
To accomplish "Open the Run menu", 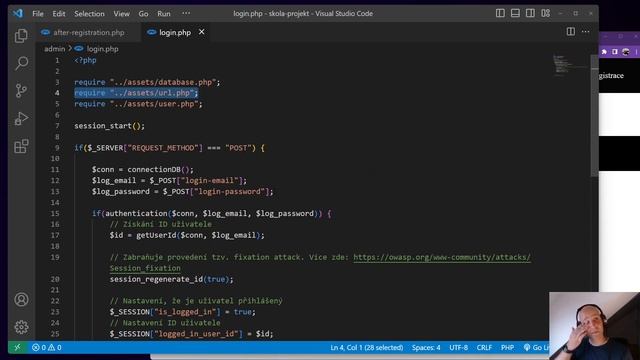I will tap(164, 13).
